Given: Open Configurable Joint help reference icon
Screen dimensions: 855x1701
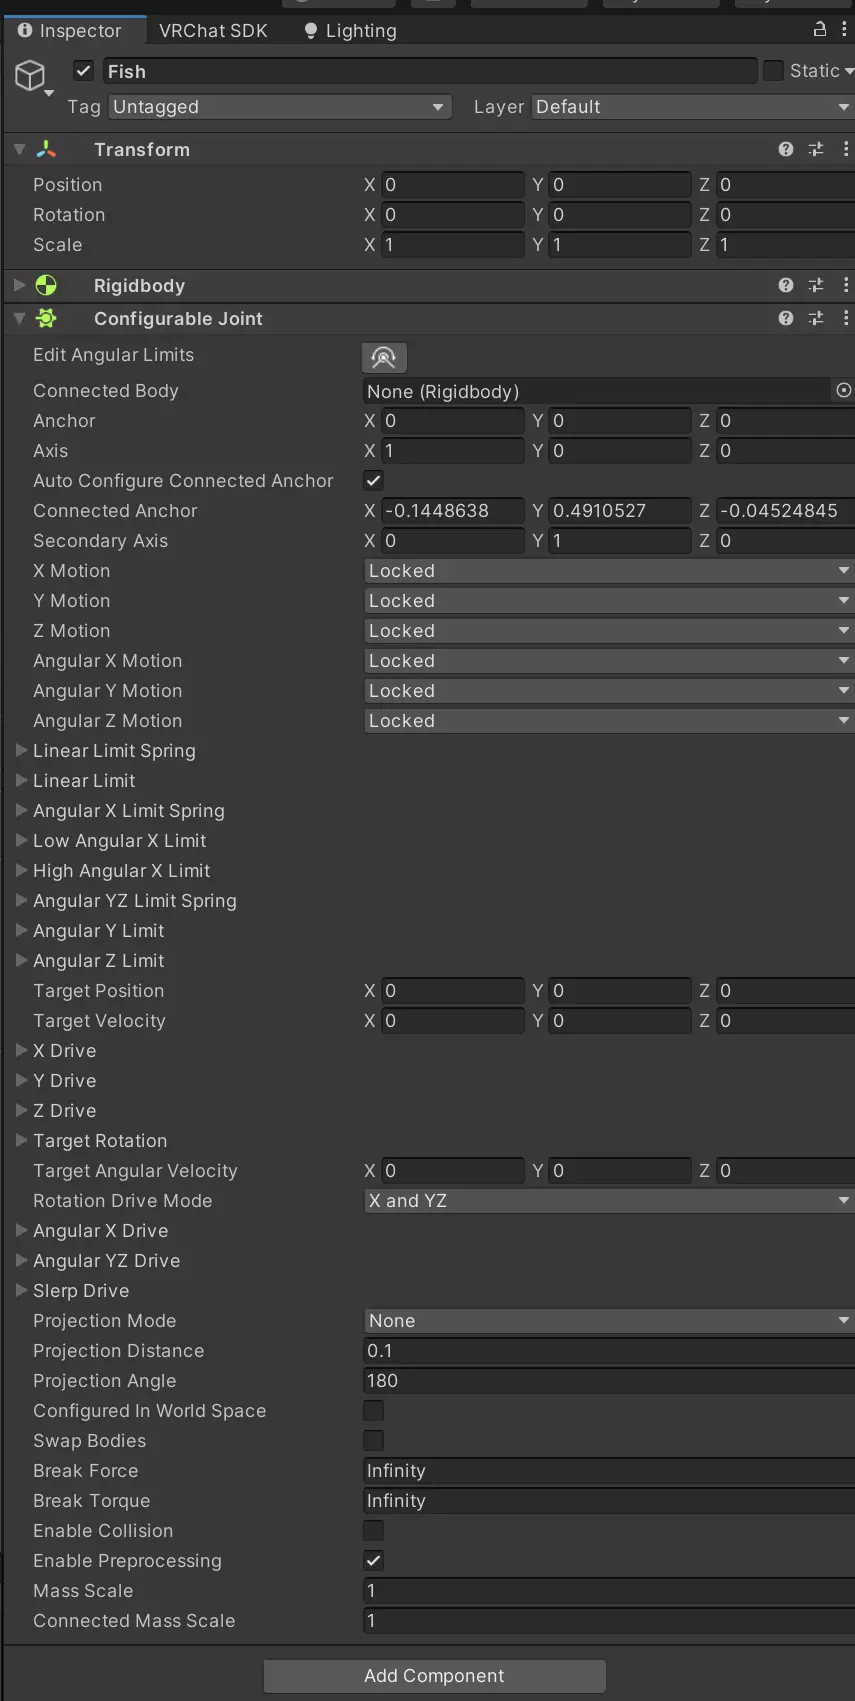Looking at the screenshot, I should coord(786,318).
